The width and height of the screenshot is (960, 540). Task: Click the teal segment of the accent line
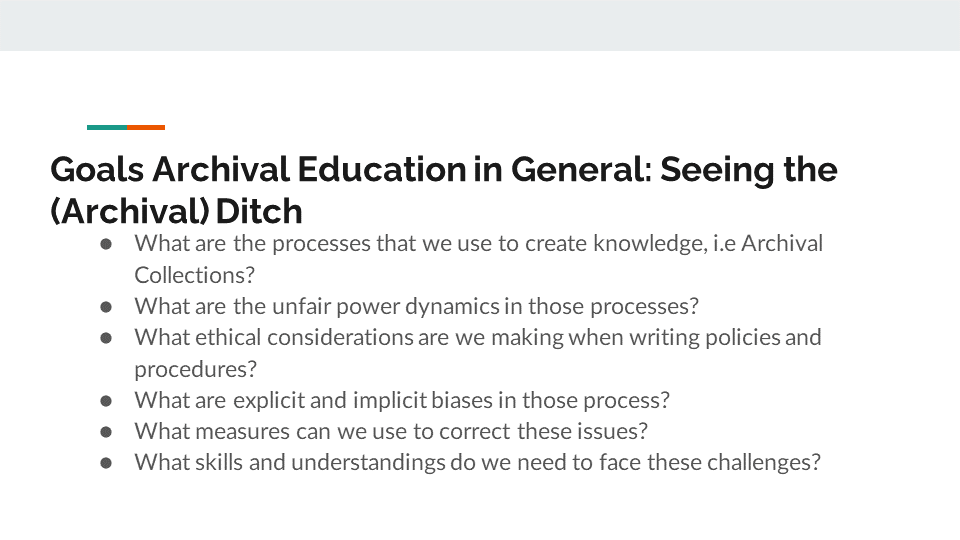(x=107, y=127)
